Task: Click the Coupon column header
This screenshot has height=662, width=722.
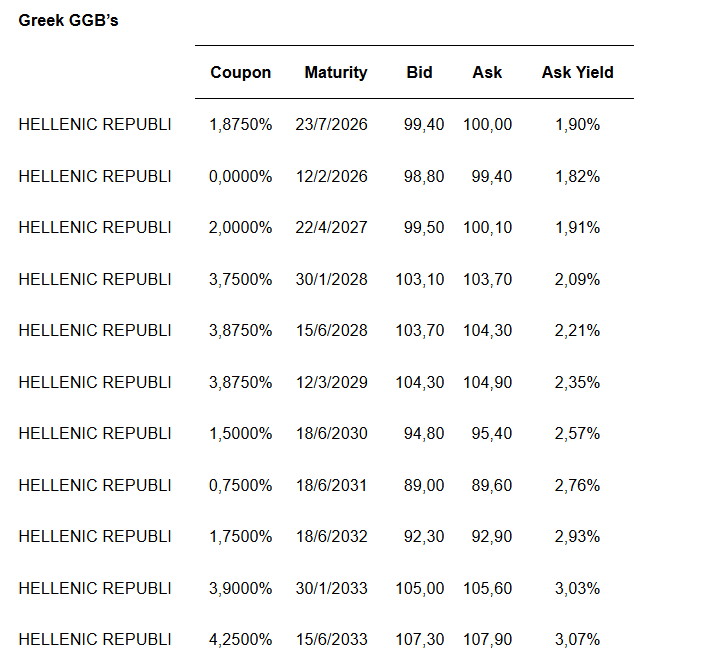Action: (x=240, y=72)
